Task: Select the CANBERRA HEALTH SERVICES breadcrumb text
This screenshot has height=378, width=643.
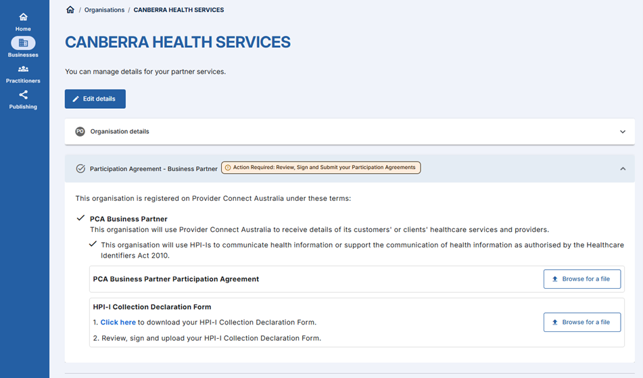Action: click(x=179, y=10)
